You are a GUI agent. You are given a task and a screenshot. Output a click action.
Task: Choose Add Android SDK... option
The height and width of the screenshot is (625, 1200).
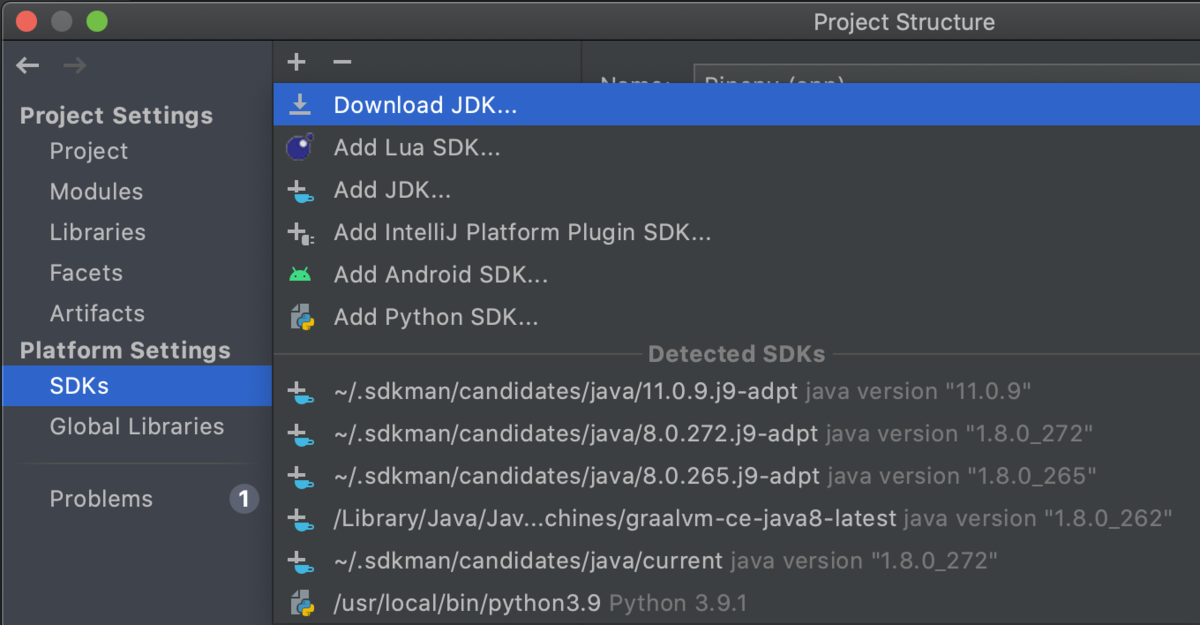[737, 275]
